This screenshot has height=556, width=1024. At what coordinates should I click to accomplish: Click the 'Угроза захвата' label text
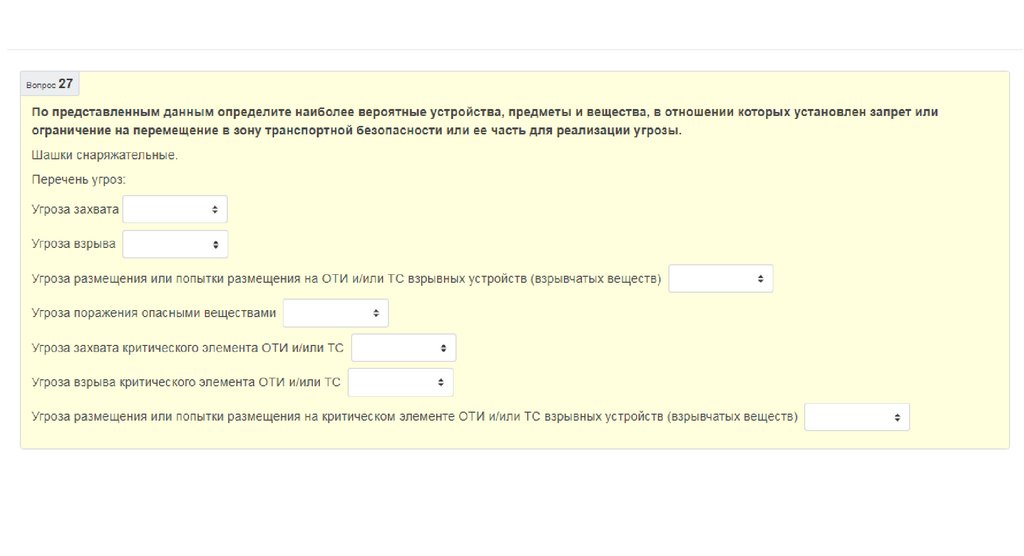pos(75,209)
